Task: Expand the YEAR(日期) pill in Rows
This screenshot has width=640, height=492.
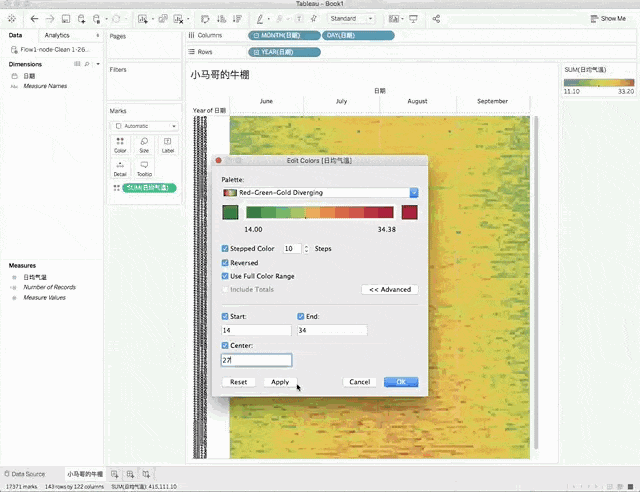Action: 256,52
